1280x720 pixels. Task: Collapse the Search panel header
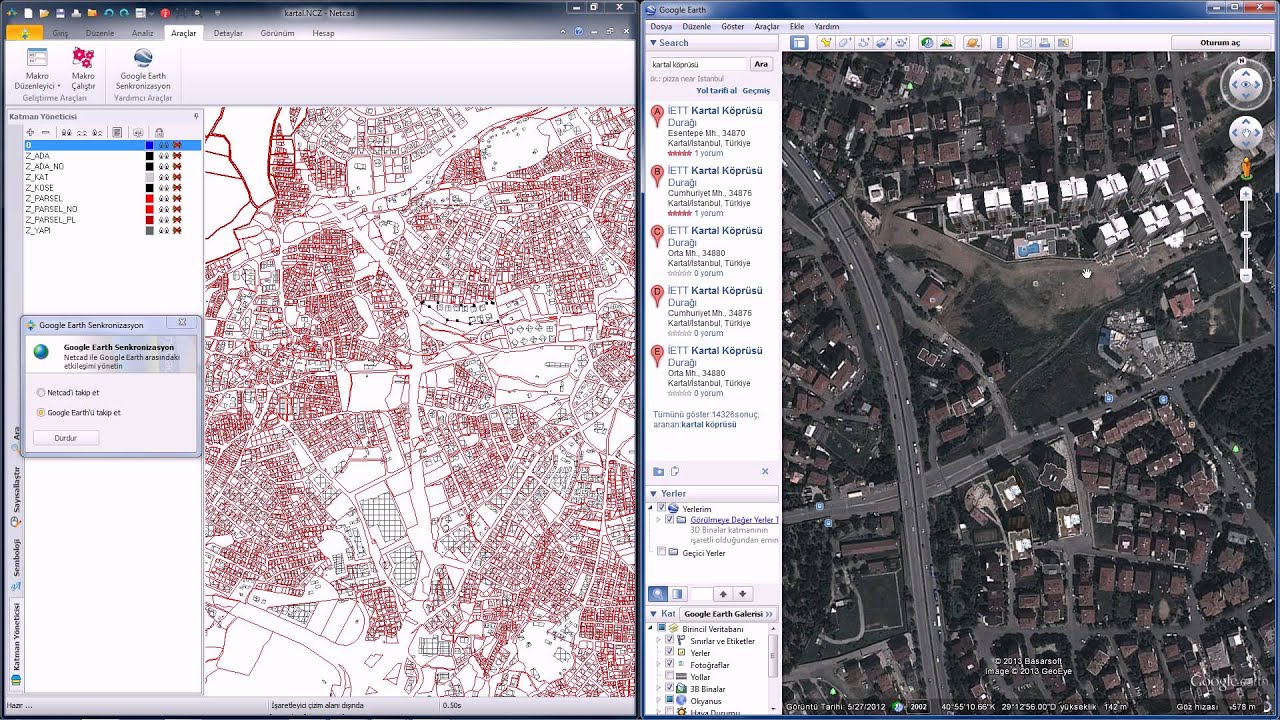653,43
